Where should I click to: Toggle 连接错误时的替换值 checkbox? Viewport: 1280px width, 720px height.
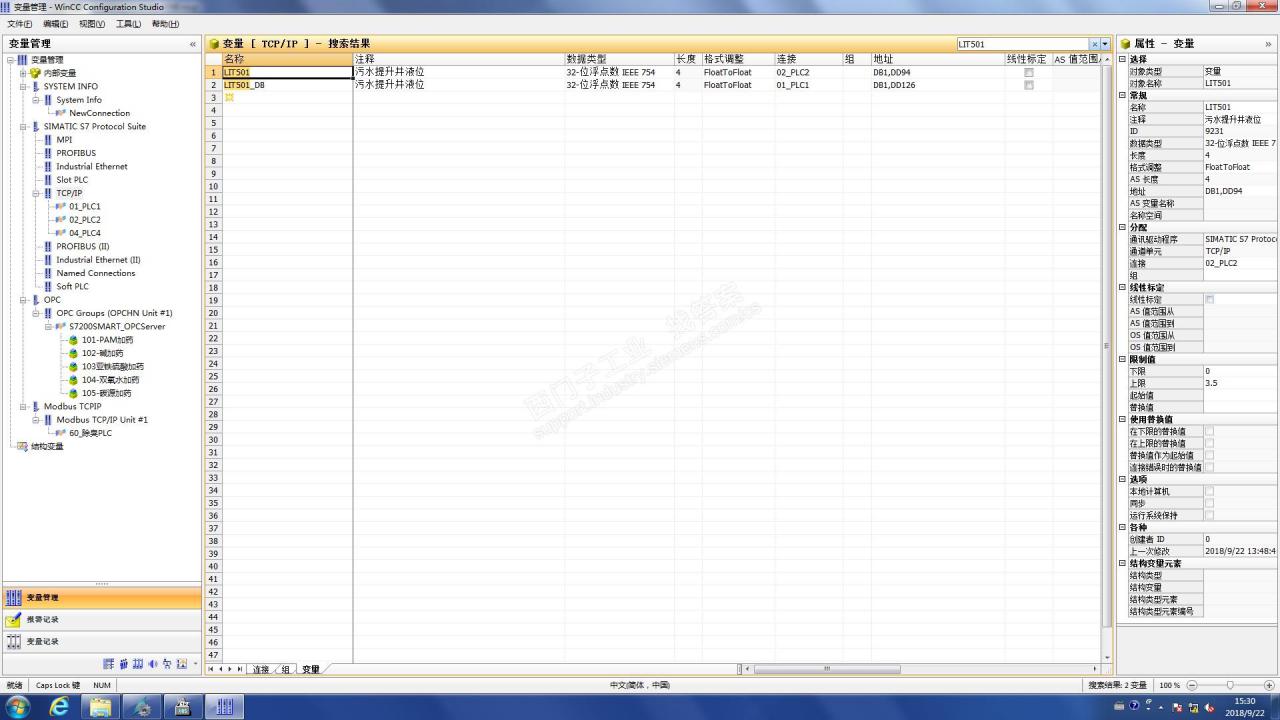(1210, 467)
